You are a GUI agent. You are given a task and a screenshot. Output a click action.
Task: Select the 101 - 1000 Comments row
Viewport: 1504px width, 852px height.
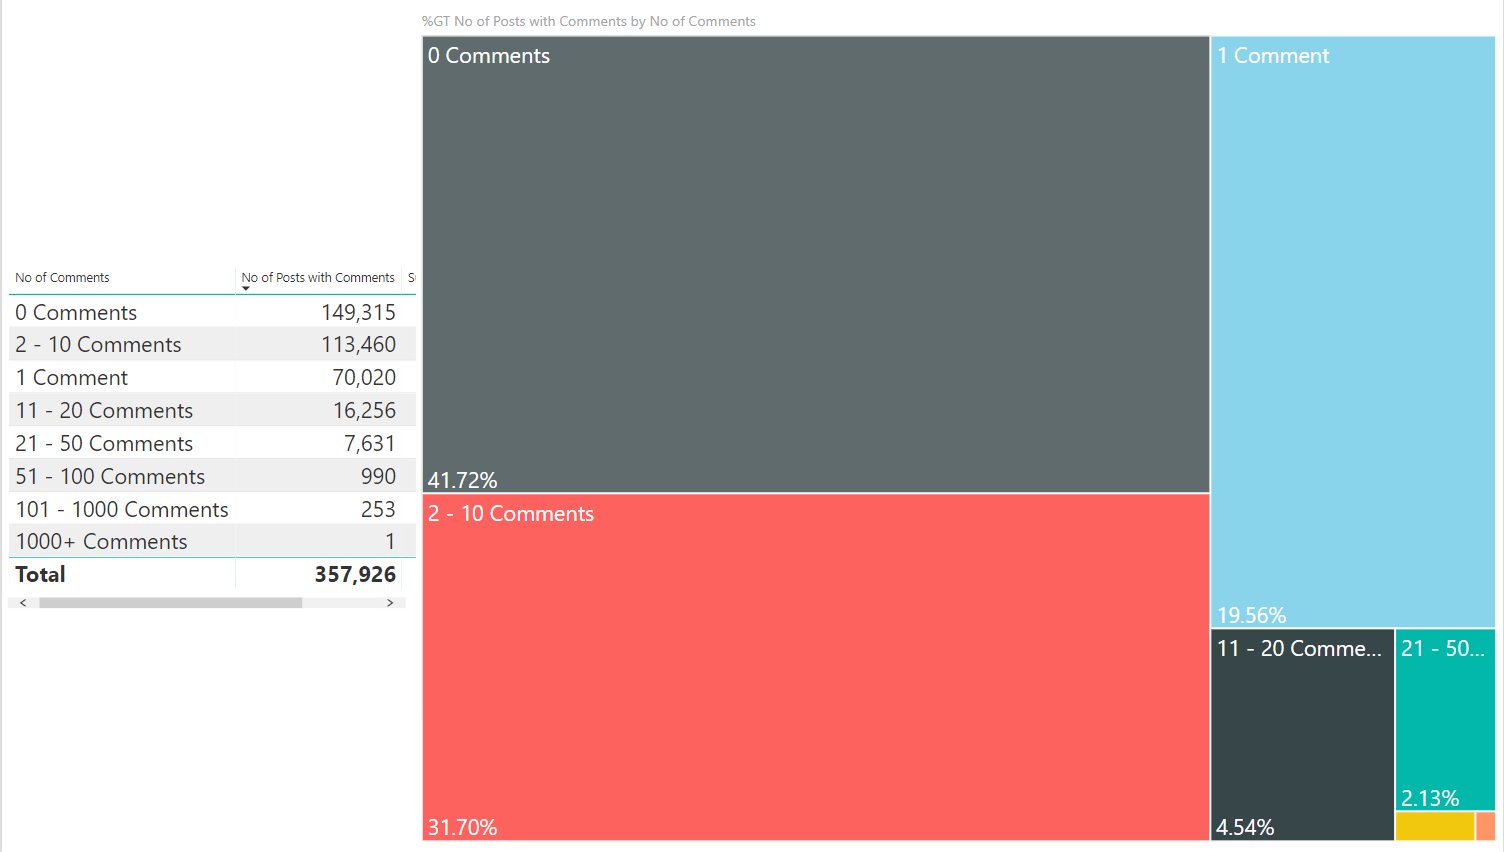[212, 509]
